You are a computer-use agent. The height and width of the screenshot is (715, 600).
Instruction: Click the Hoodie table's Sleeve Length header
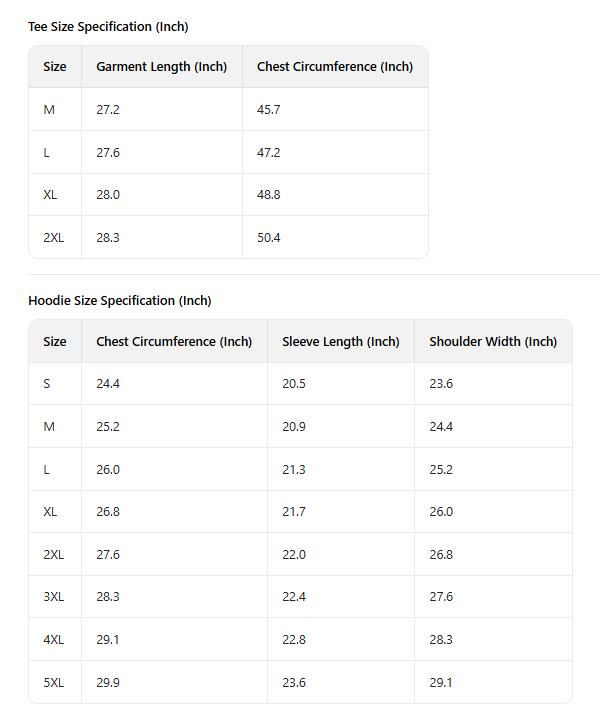tap(340, 342)
